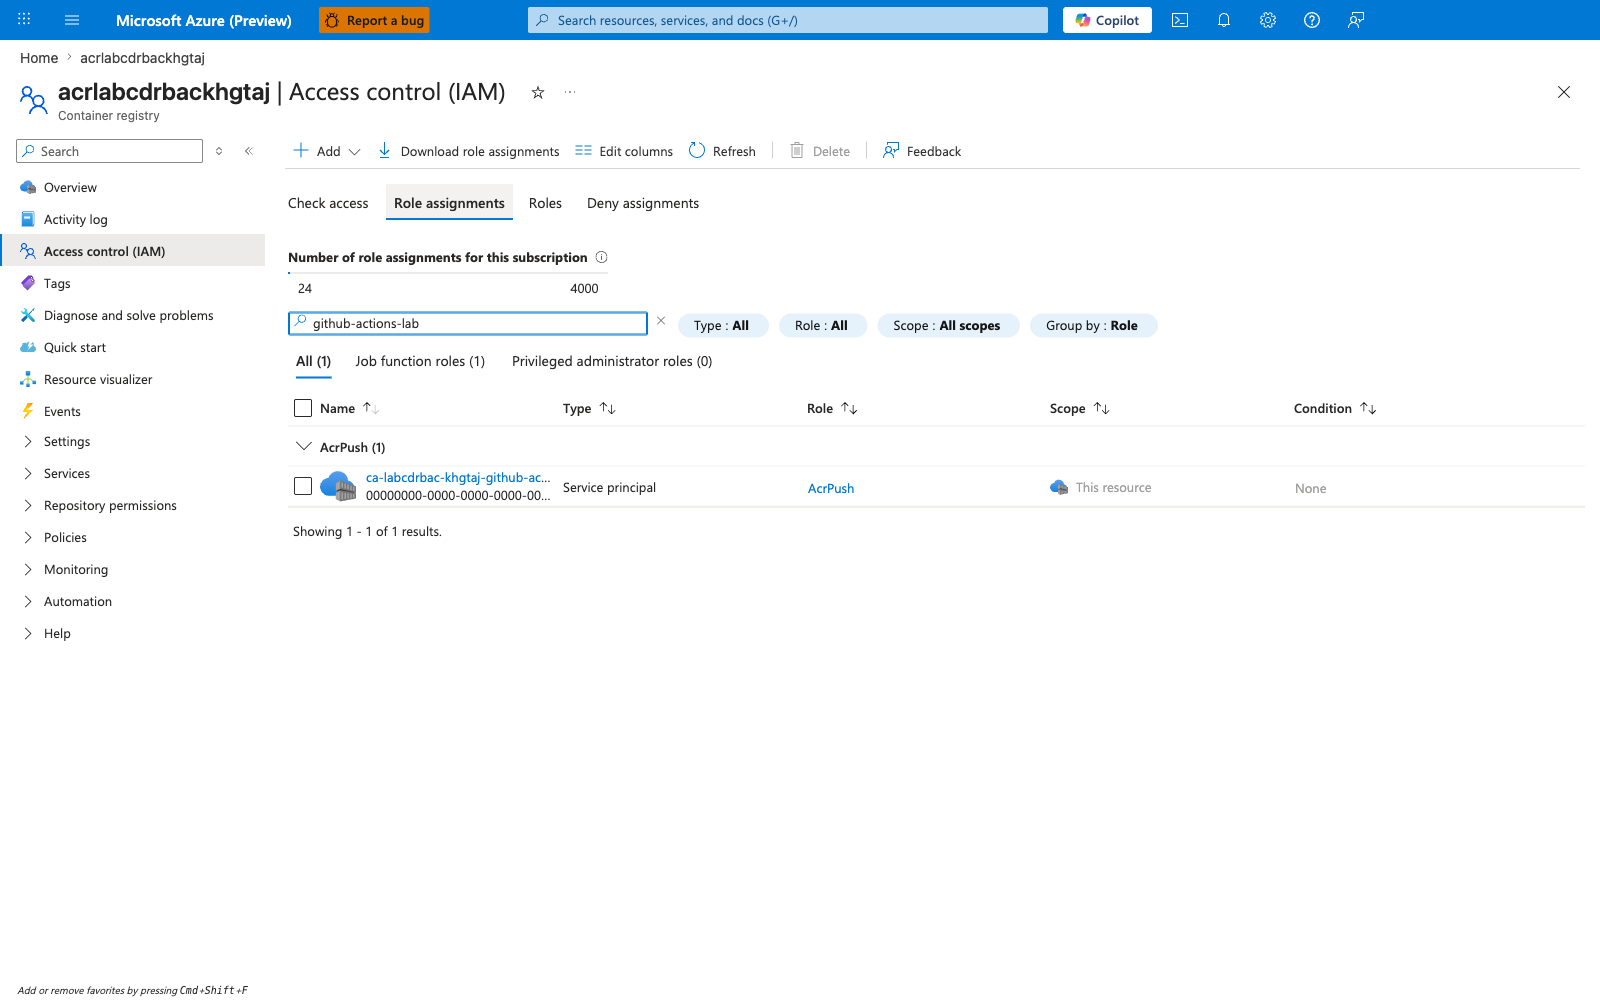
Task: Open the Add dropdown
Action: [327, 151]
